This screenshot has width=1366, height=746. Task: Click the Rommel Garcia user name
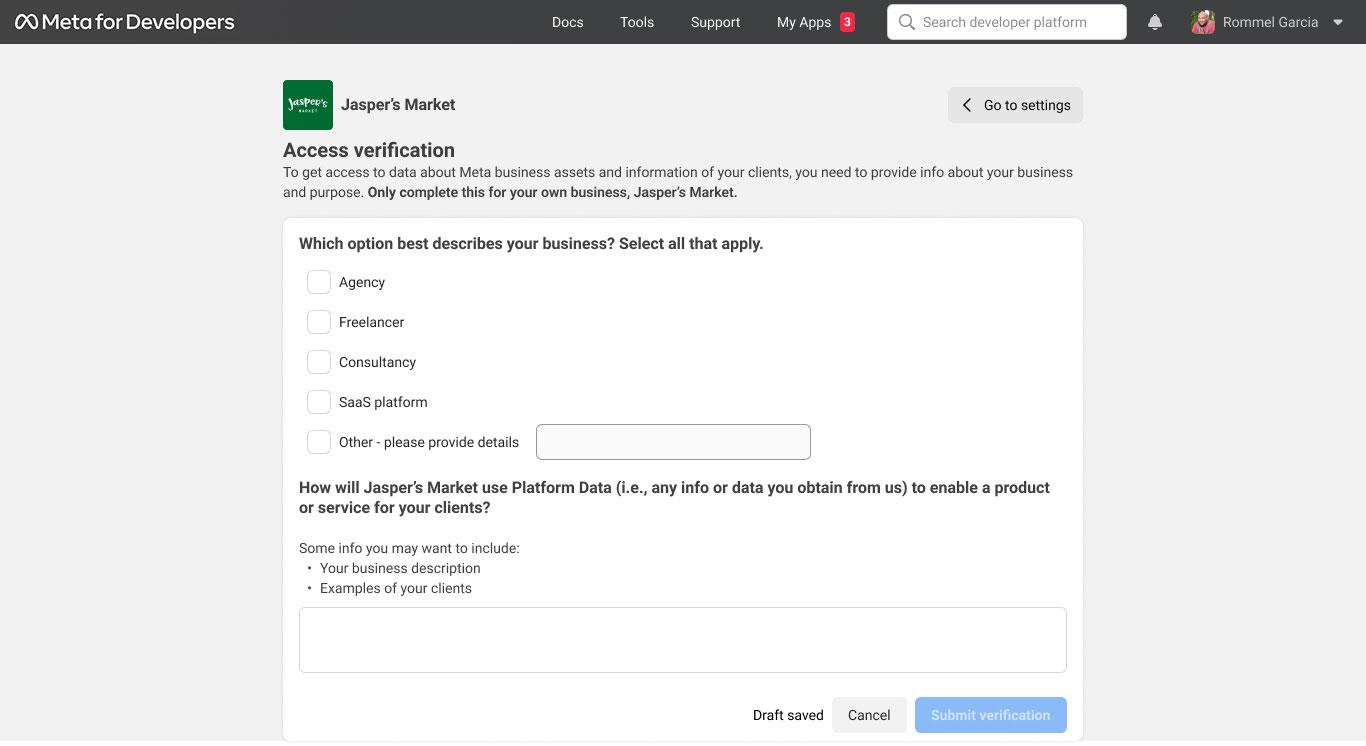1270,22
